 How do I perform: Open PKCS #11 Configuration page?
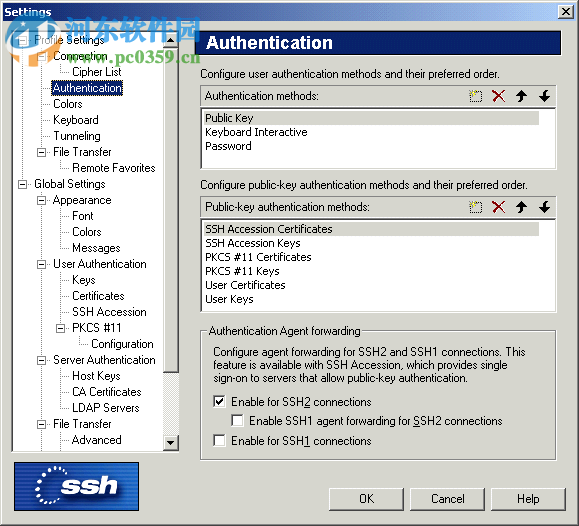click(x=122, y=344)
